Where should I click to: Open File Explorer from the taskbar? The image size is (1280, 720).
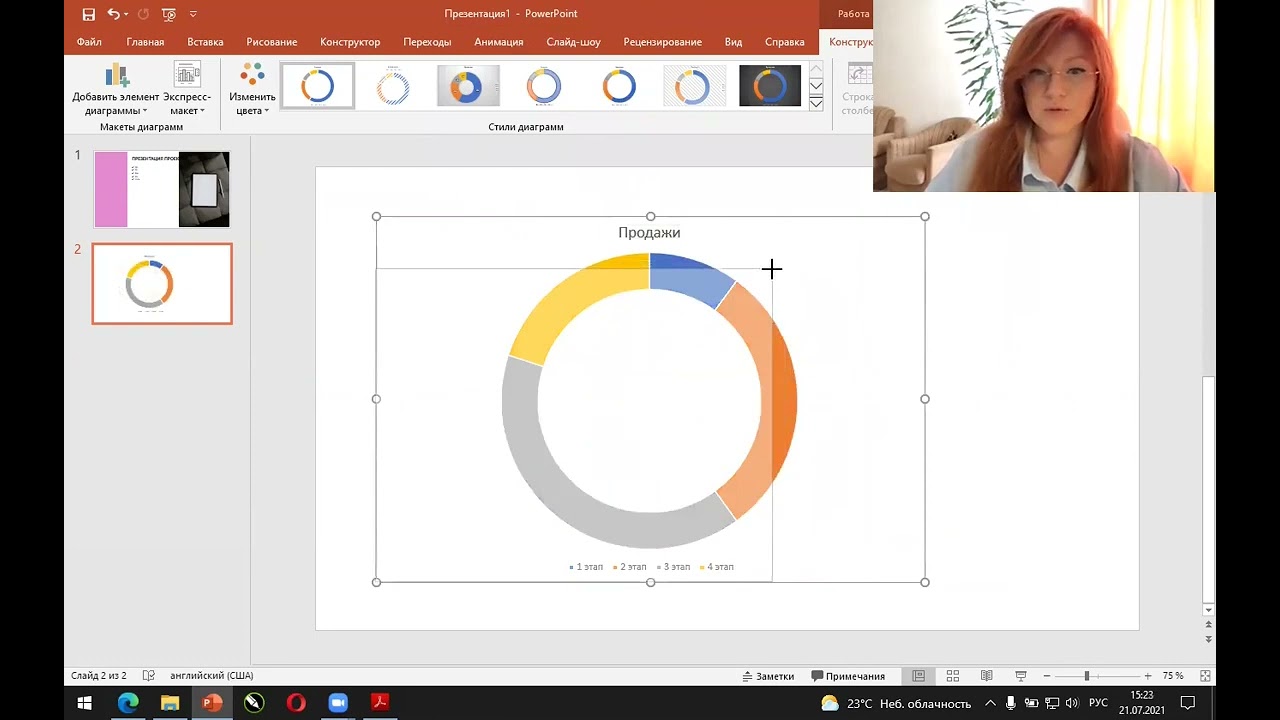pos(170,703)
